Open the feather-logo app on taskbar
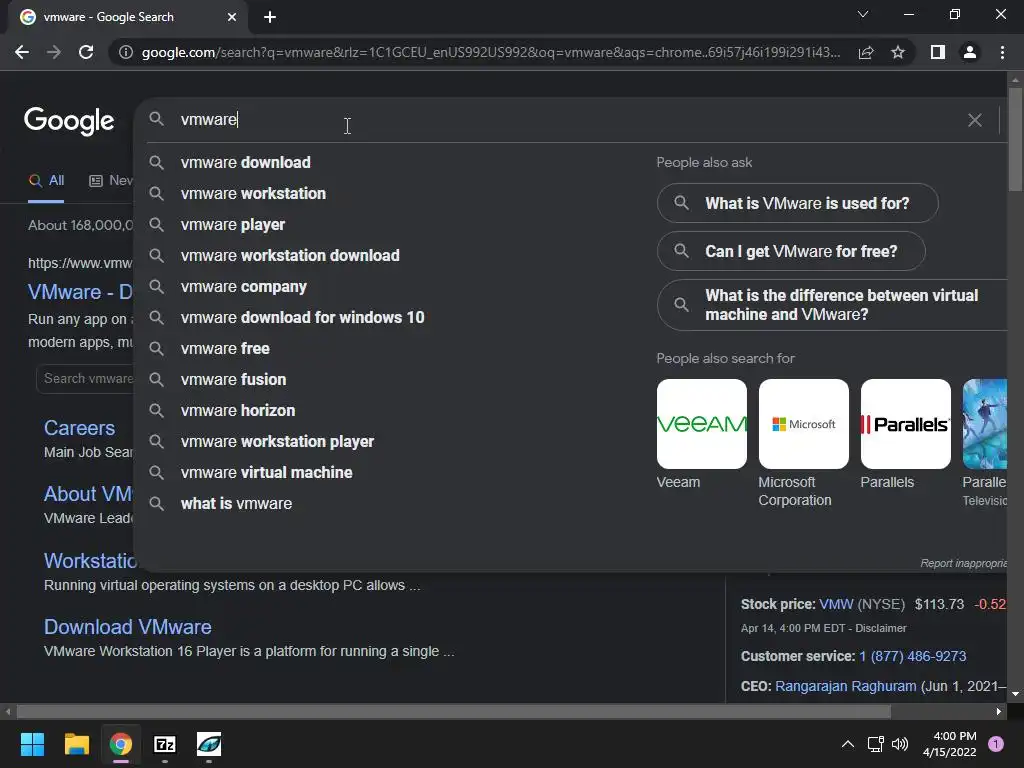This screenshot has height=768, width=1024. coord(209,744)
